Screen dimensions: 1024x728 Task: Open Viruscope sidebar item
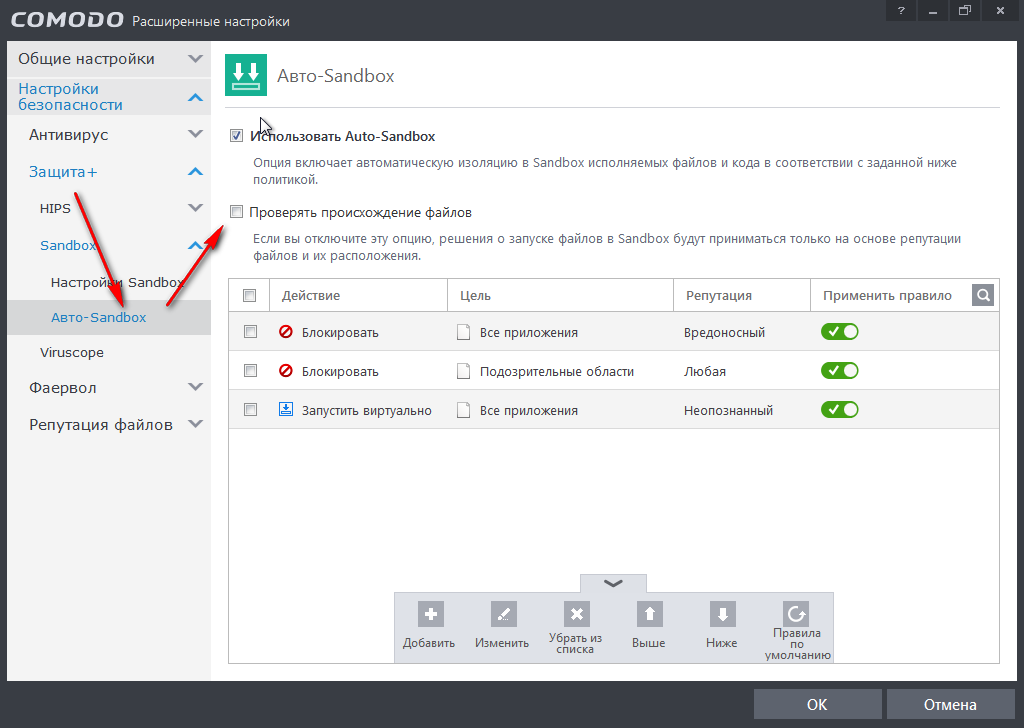tap(72, 353)
